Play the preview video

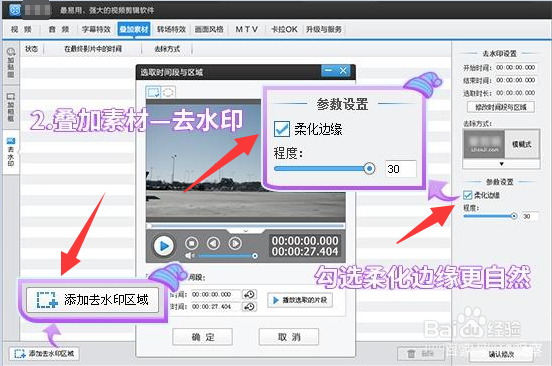(164, 246)
